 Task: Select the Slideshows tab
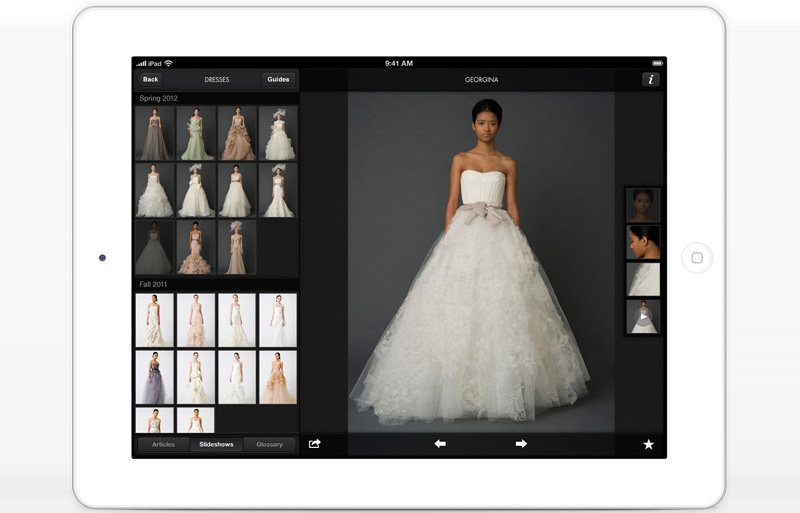(217, 445)
